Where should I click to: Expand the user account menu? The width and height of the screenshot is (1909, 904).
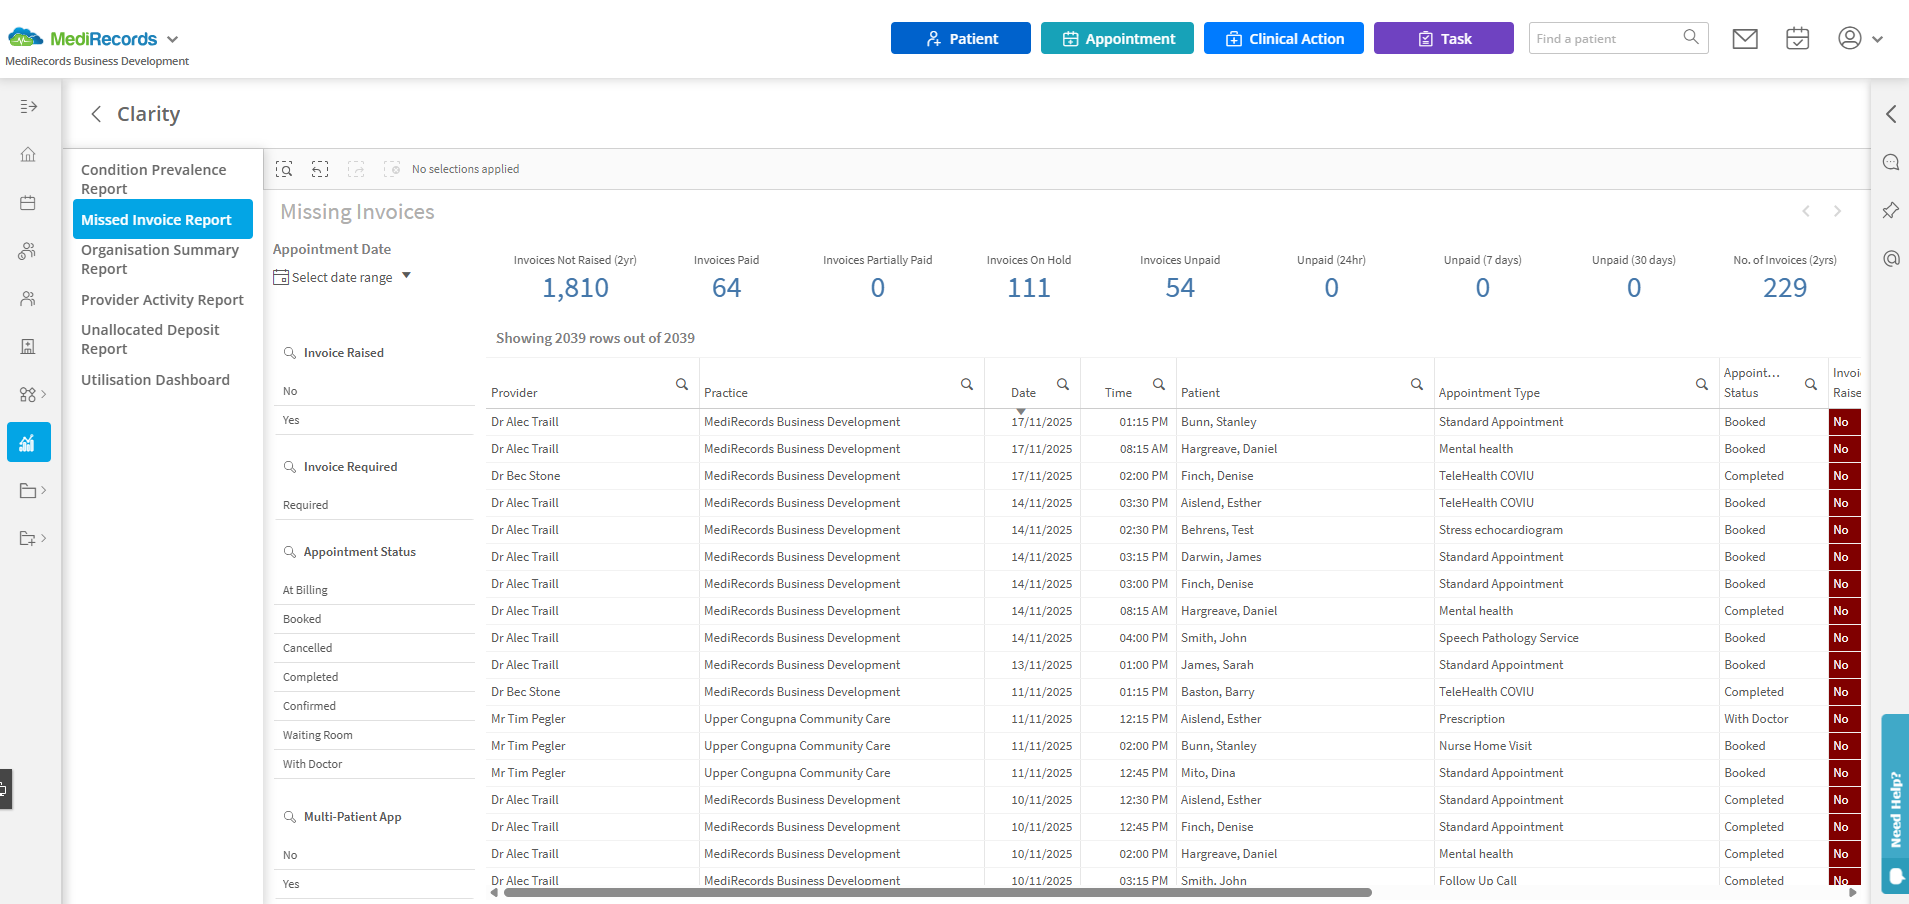pyautogui.click(x=1859, y=39)
